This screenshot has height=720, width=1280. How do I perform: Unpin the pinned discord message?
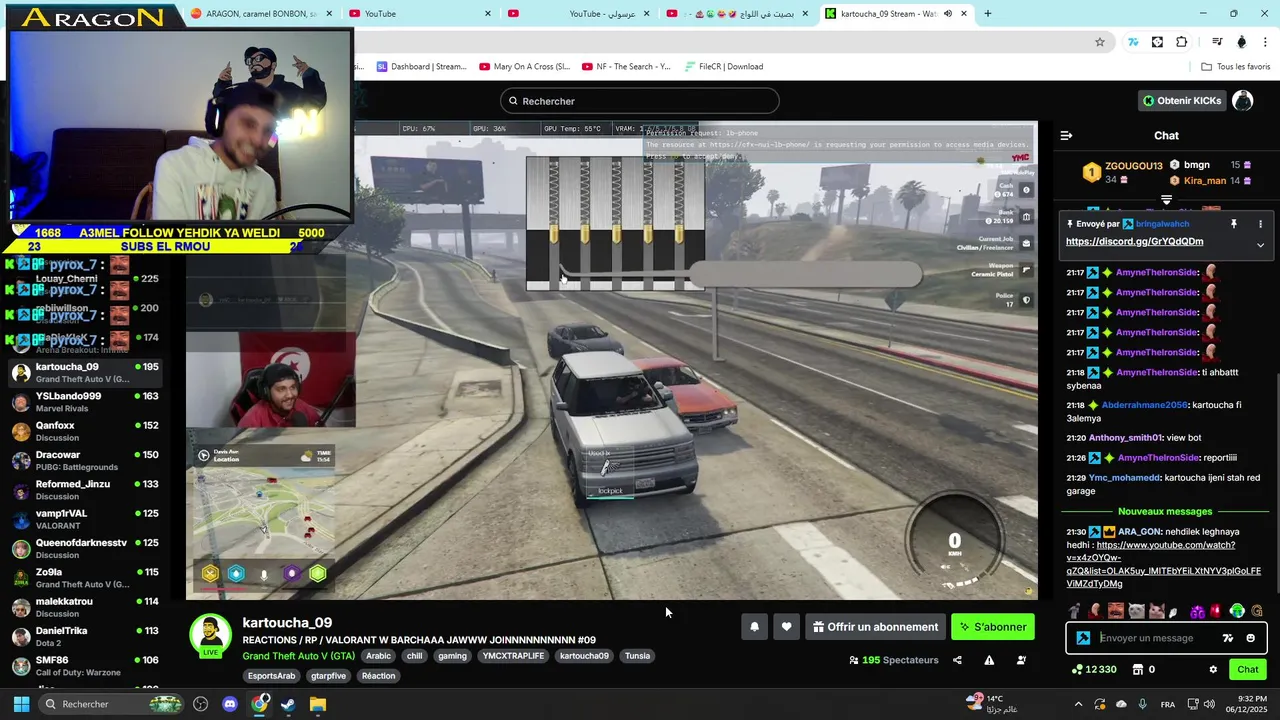(1234, 224)
